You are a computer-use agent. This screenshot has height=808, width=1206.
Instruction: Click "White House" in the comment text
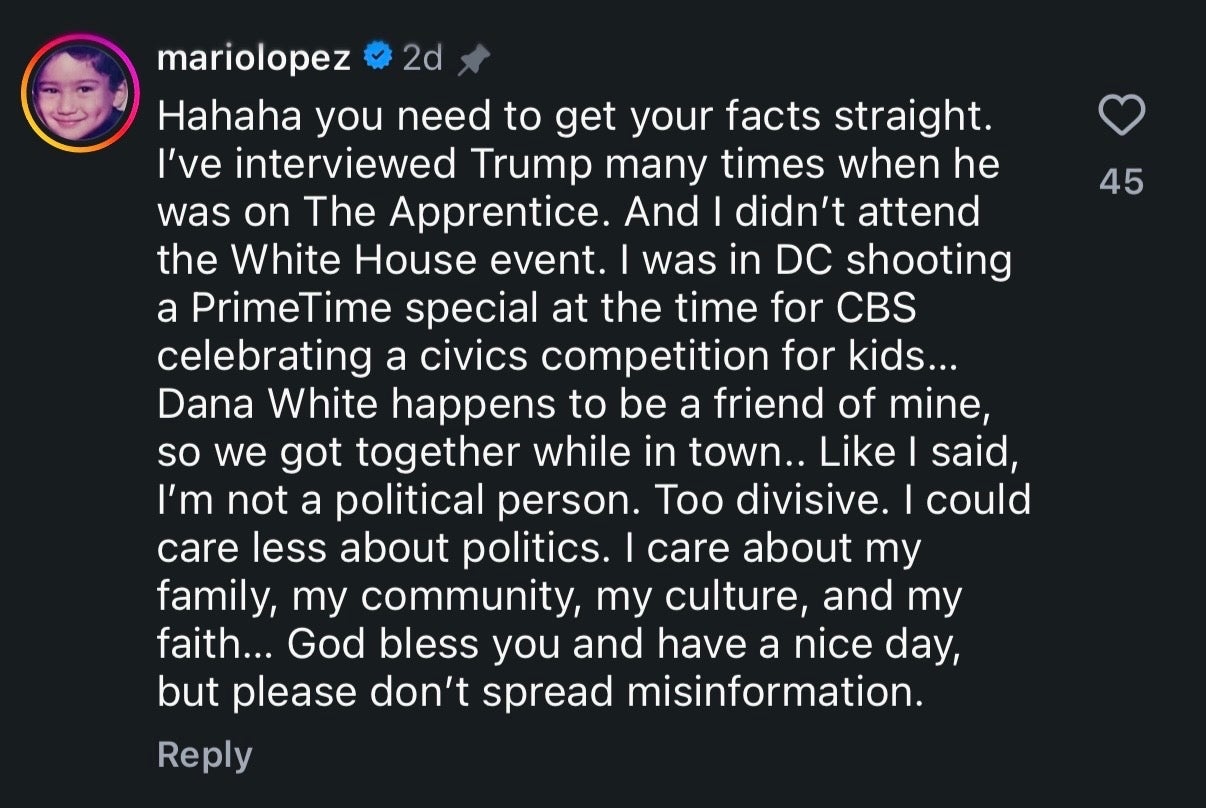pos(353,261)
